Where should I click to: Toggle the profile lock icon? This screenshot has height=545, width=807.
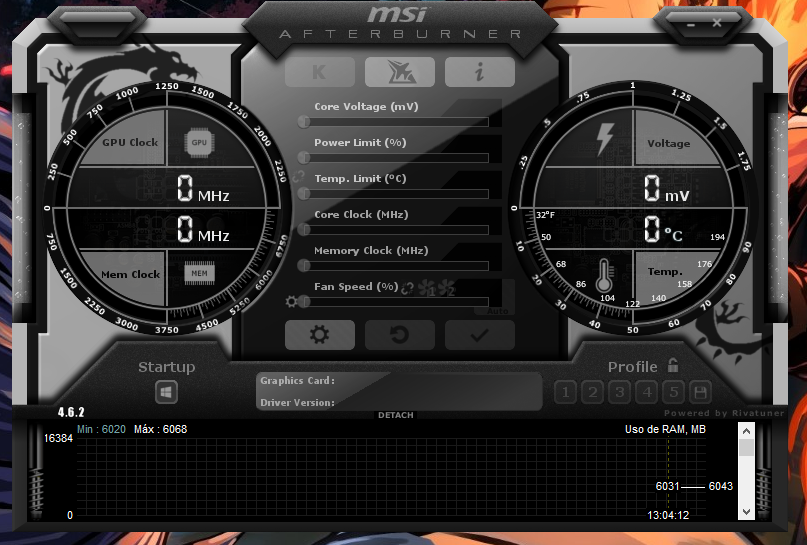(x=673, y=365)
